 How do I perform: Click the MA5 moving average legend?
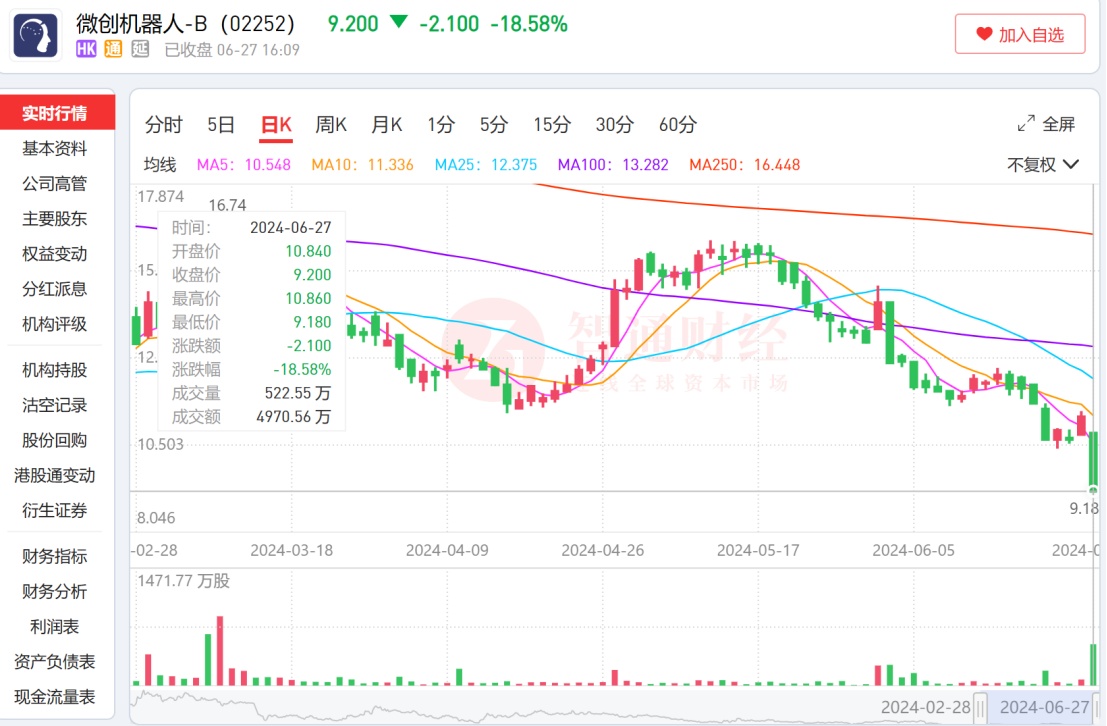[x=244, y=164]
